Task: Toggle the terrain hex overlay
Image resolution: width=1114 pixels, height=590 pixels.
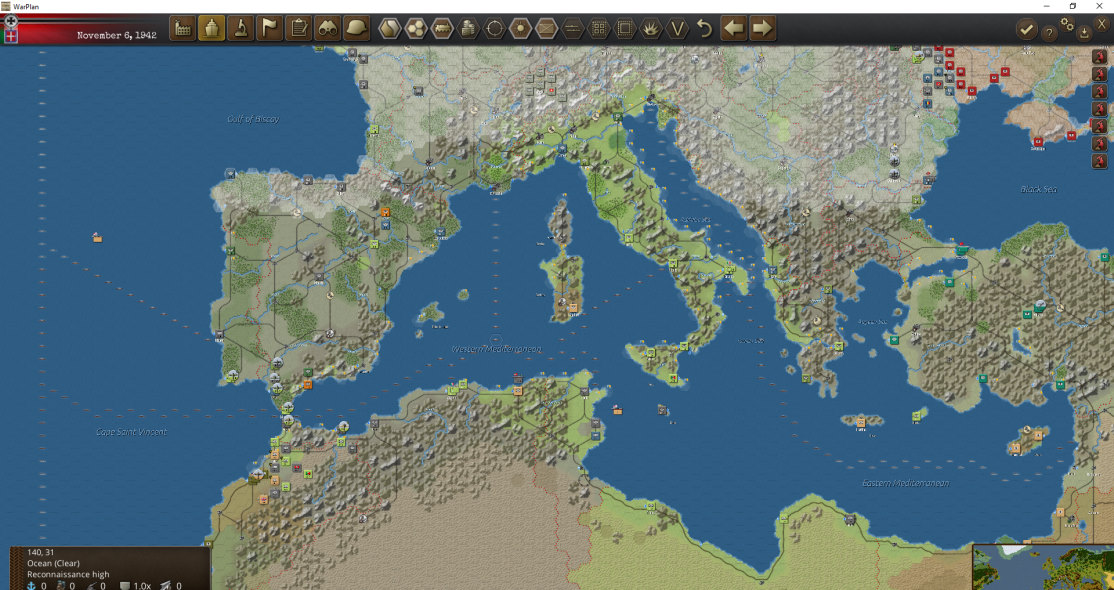Action: pyautogui.click(x=389, y=29)
